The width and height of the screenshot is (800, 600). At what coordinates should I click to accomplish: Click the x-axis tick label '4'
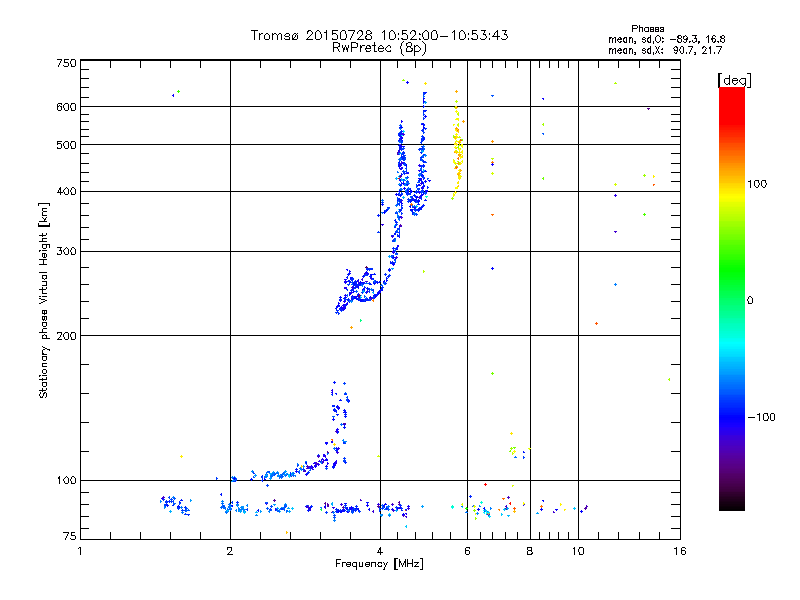click(x=380, y=551)
